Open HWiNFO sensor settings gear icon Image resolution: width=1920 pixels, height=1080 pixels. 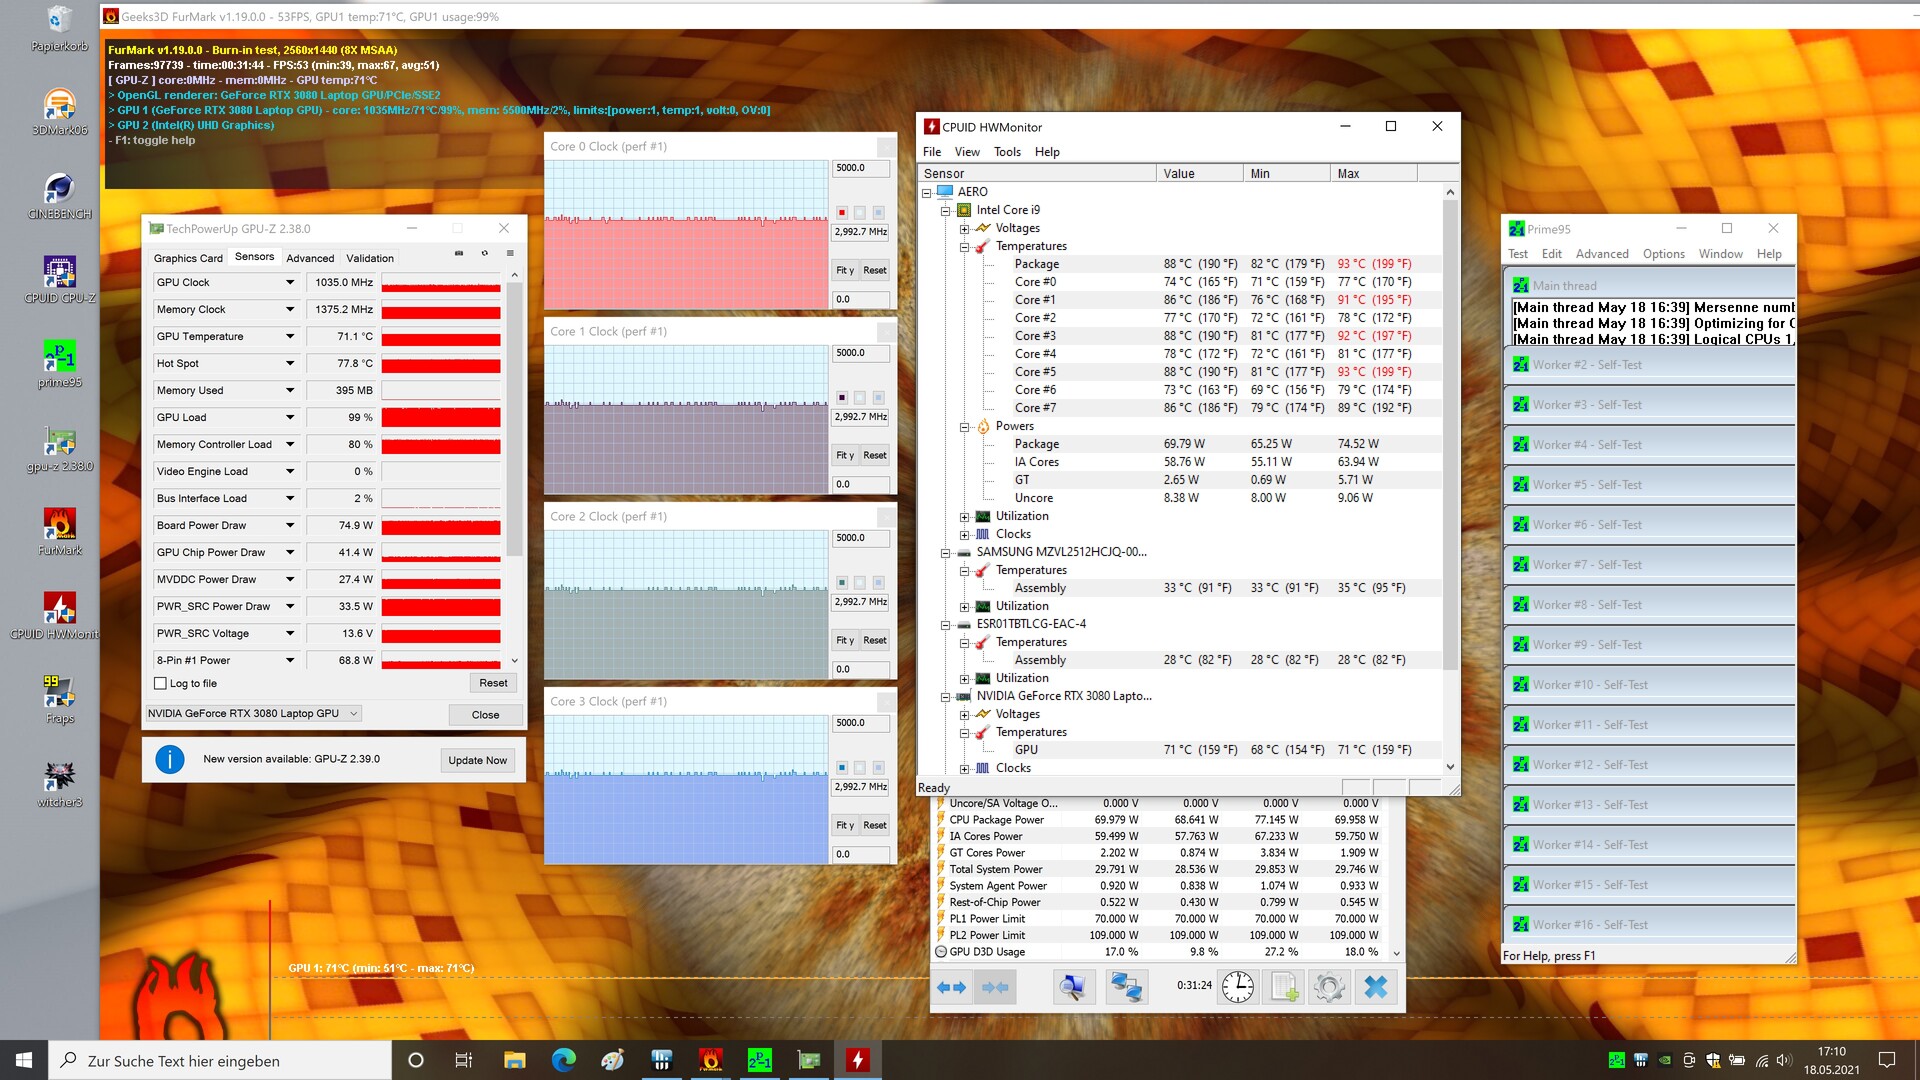pyautogui.click(x=1329, y=987)
